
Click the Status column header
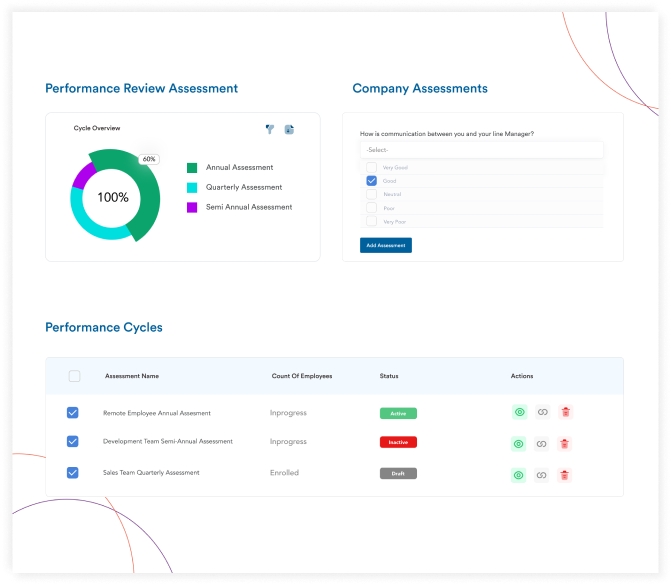[389, 376]
